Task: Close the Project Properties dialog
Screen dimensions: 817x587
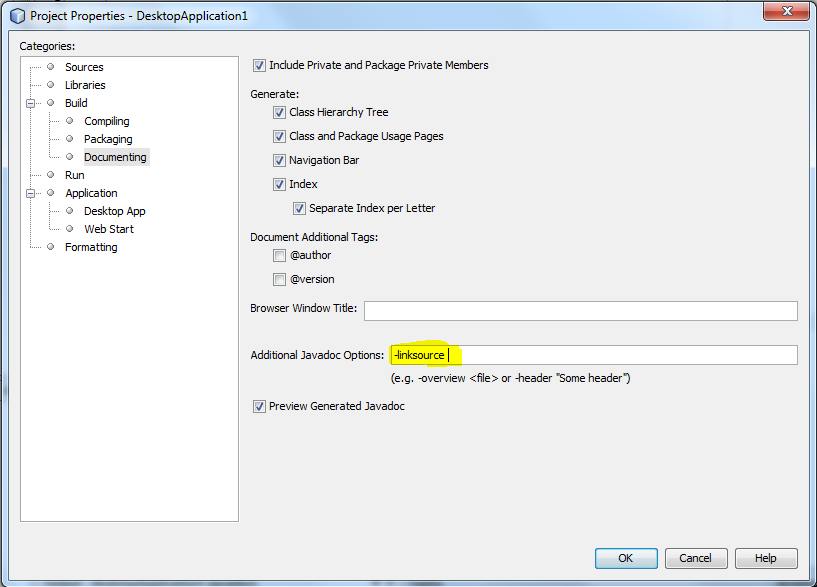Action: point(787,11)
